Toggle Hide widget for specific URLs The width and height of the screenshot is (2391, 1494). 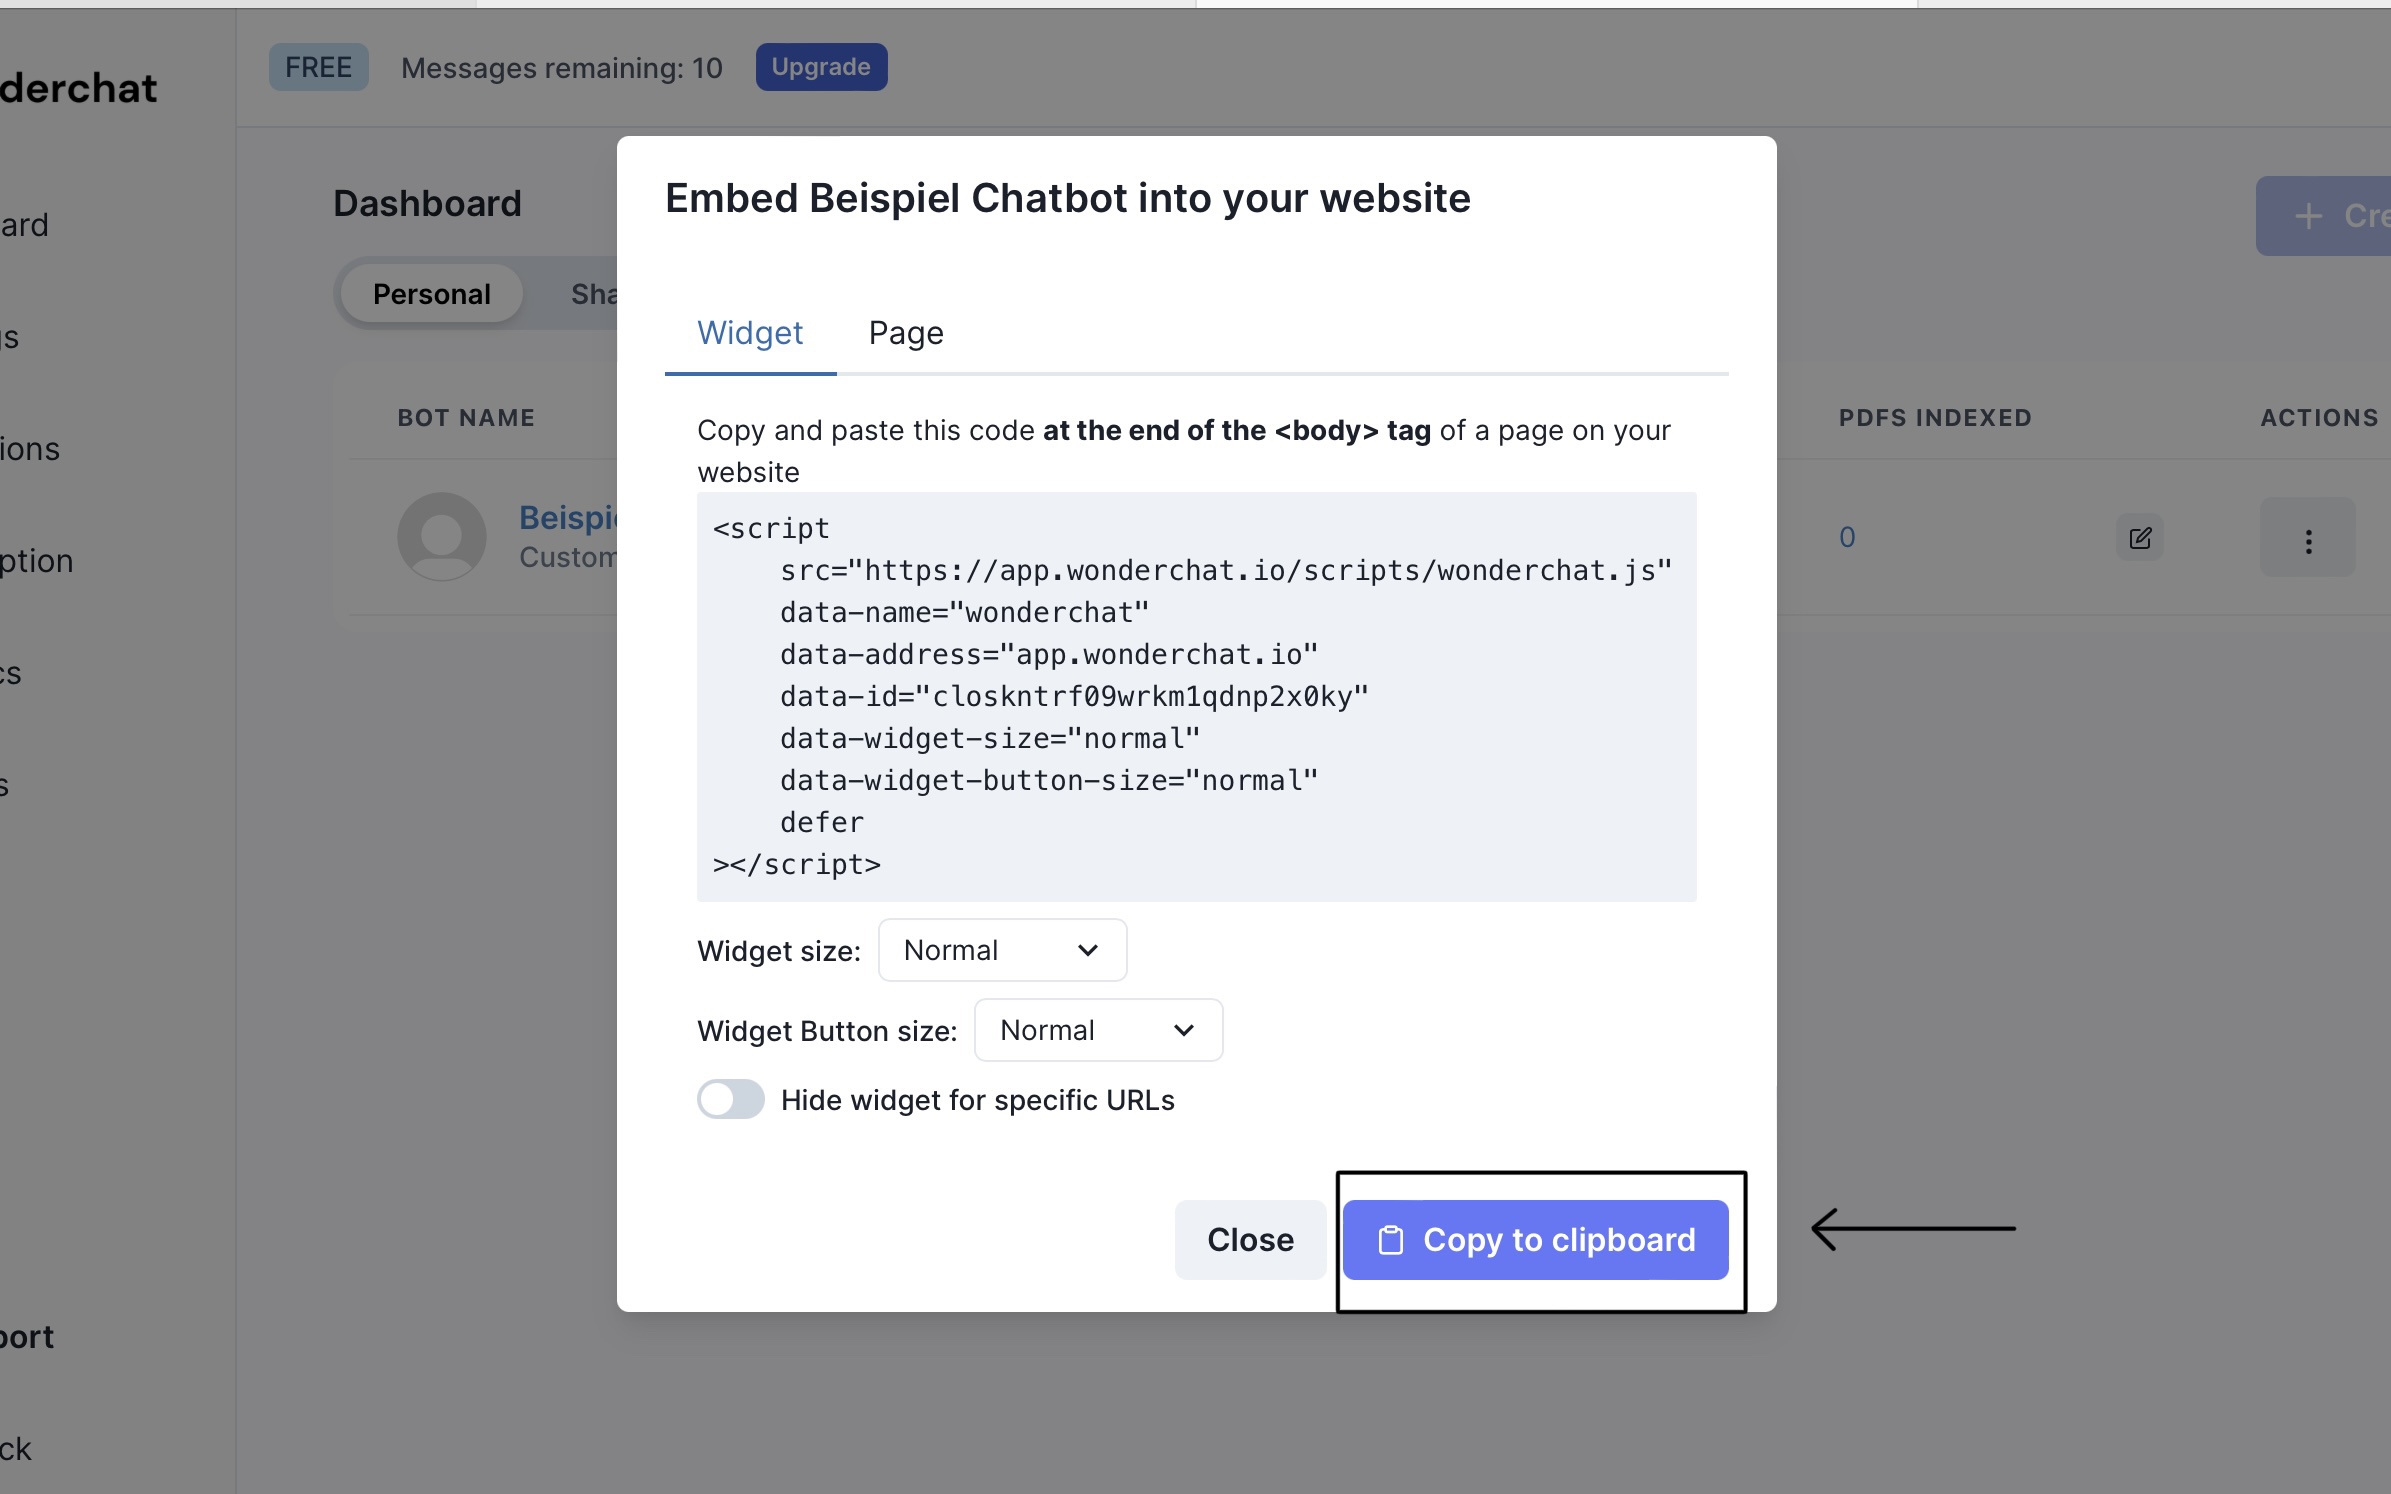click(x=732, y=1100)
